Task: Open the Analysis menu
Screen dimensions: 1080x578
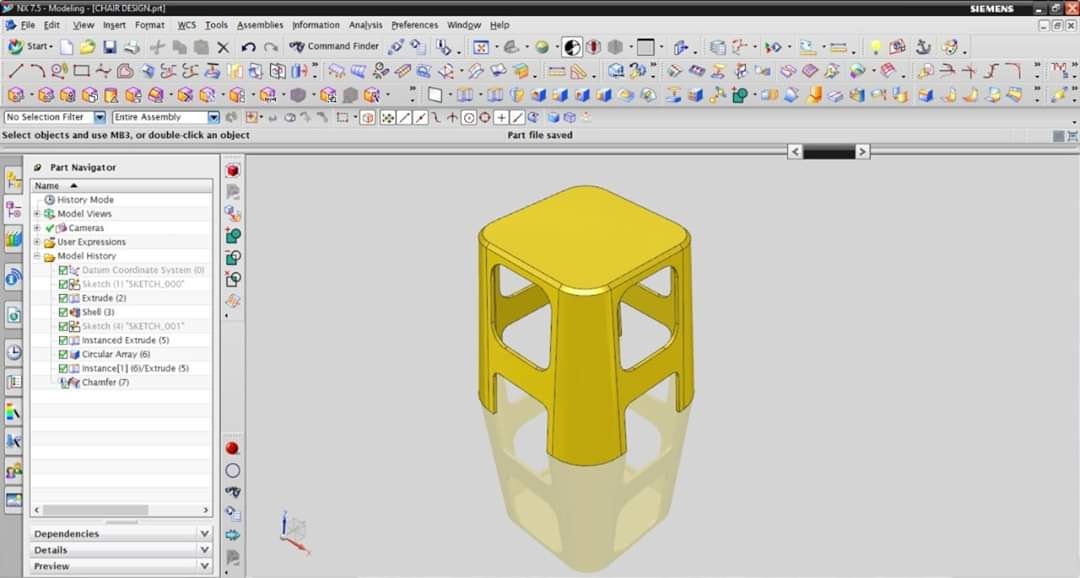Action: pos(365,25)
